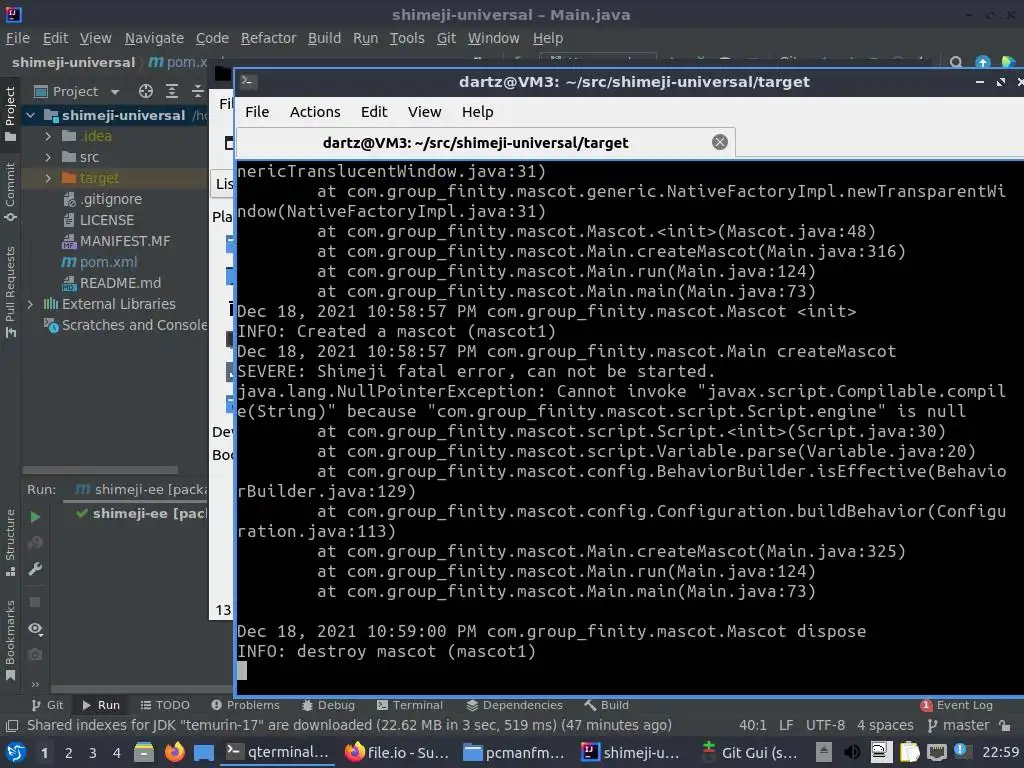Toggle the Pull Requests side panel
1024x768 pixels.
(10, 292)
